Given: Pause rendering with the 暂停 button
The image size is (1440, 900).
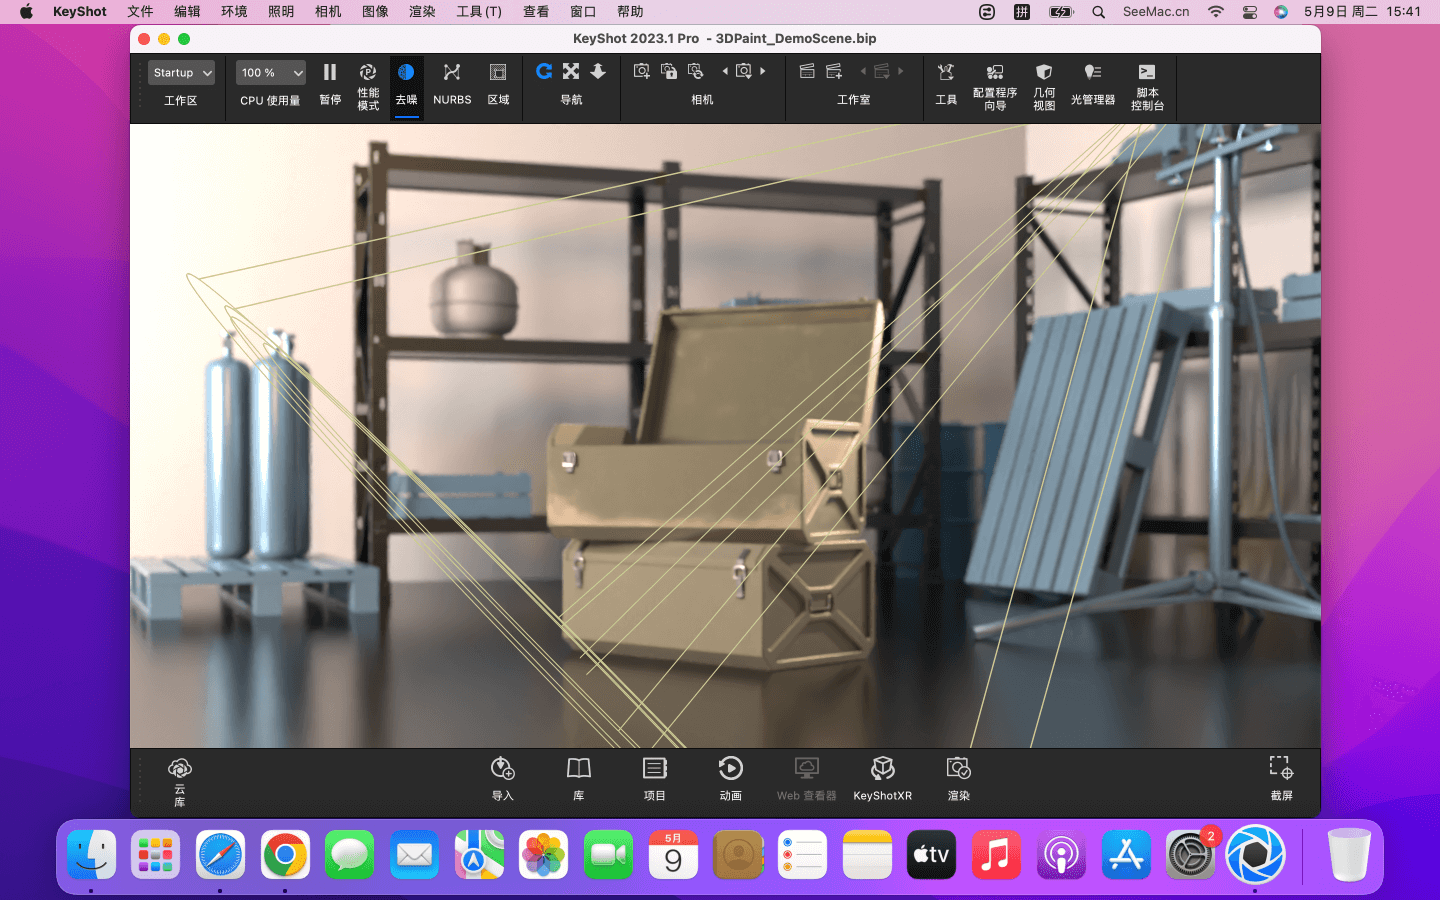Looking at the screenshot, I should point(330,82).
